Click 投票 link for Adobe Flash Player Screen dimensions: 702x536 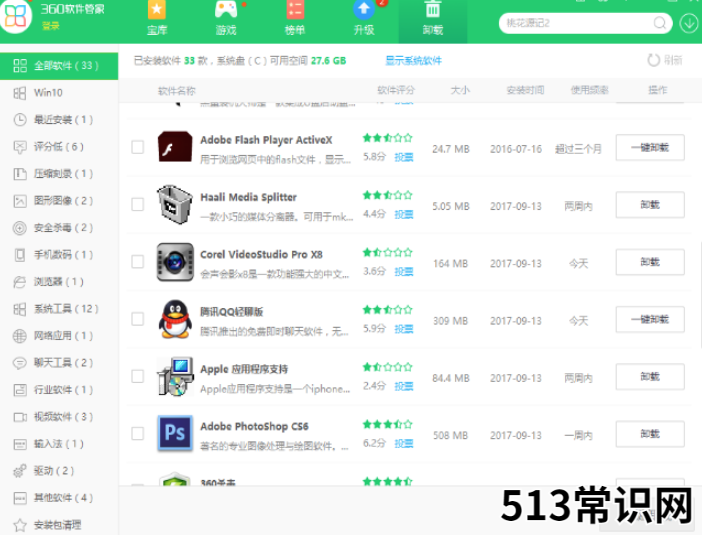click(x=404, y=157)
